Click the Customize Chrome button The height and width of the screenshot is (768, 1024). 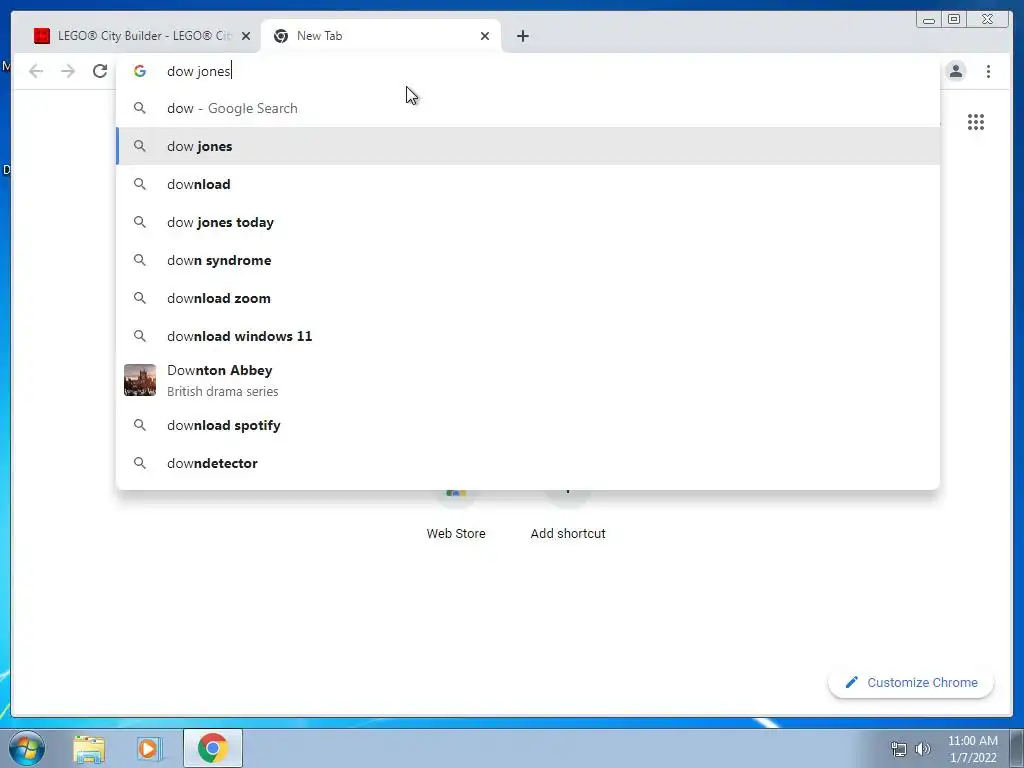click(911, 682)
